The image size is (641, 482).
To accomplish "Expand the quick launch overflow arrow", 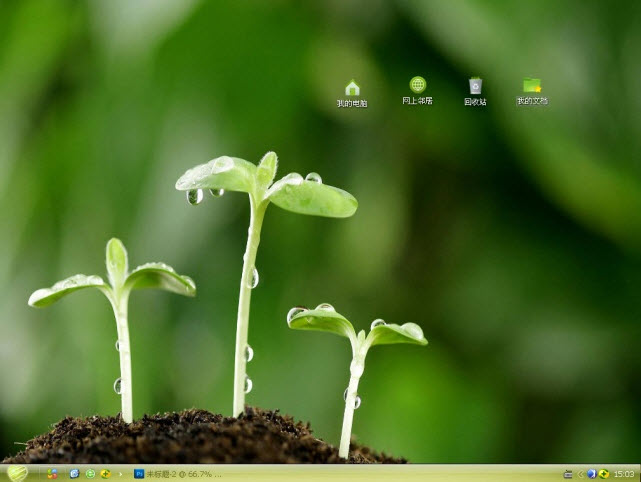I will click(x=122, y=474).
